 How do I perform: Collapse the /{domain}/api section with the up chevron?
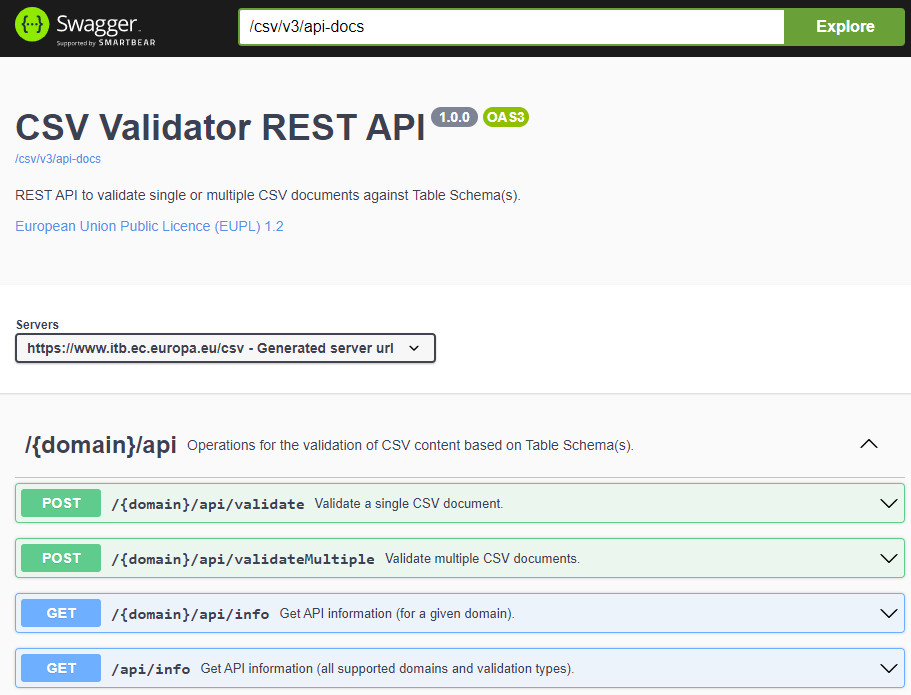coord(869,445)
